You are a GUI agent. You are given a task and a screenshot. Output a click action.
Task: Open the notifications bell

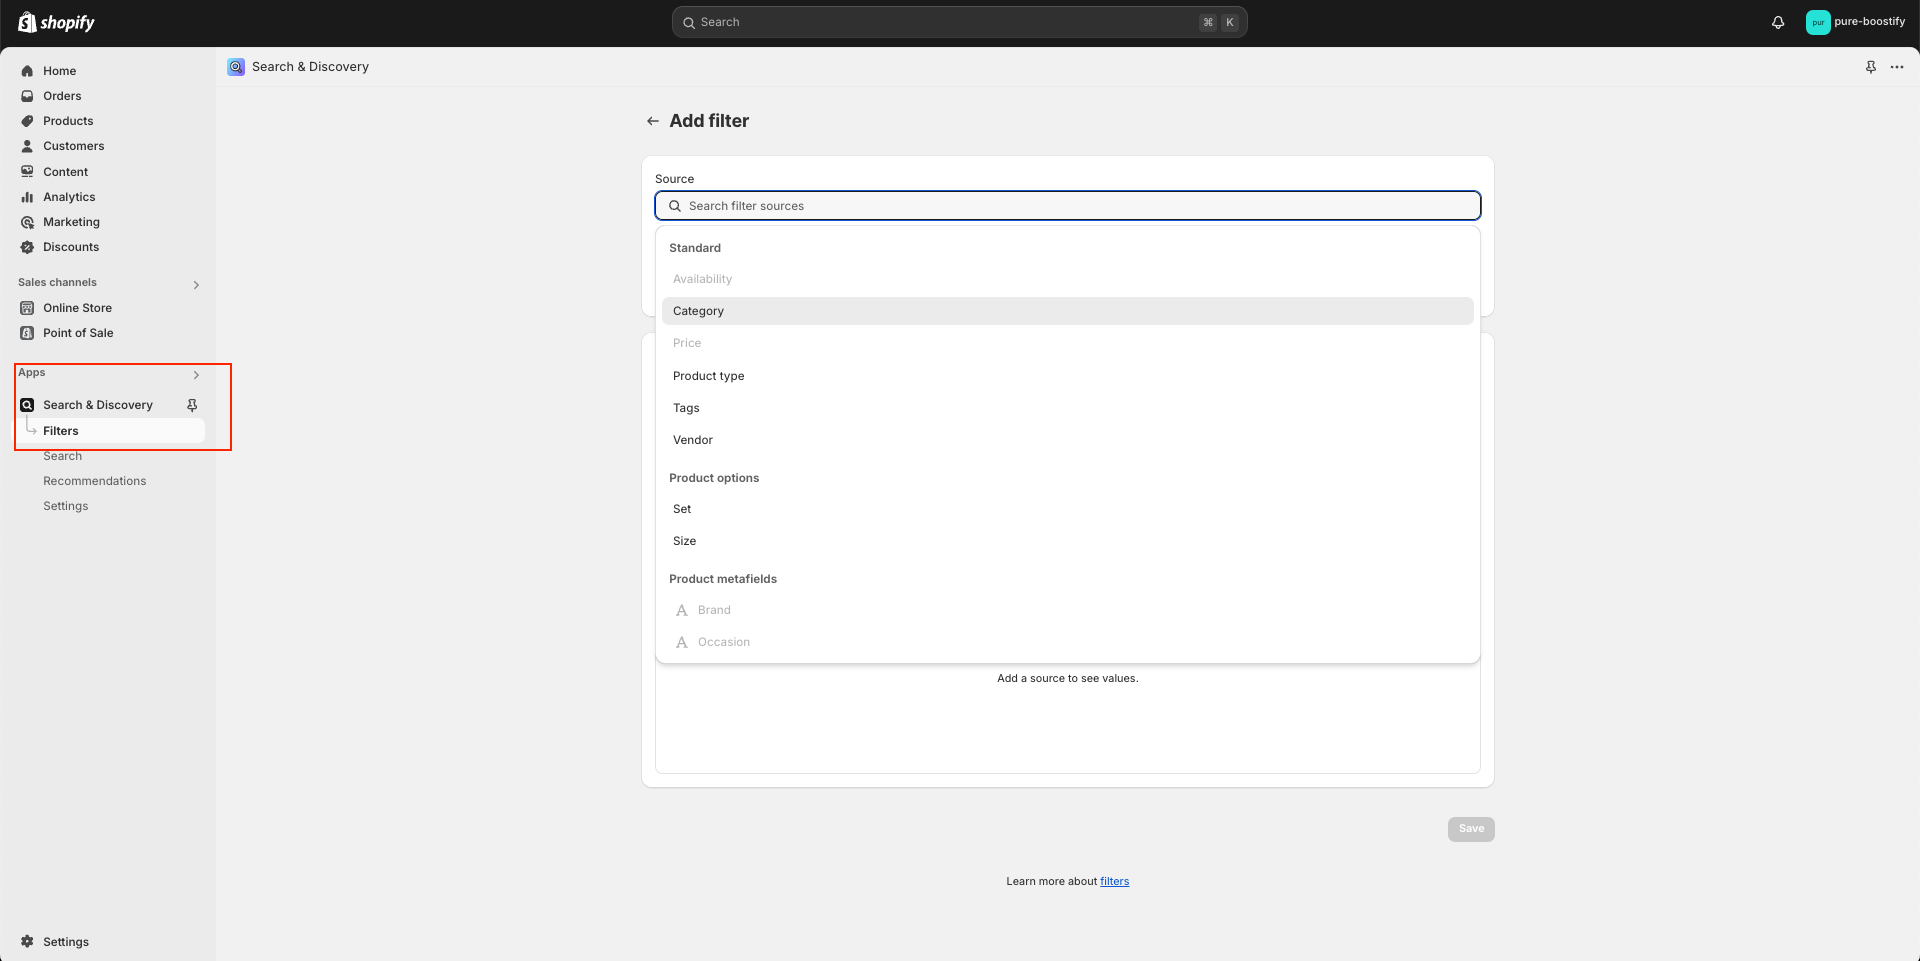[x=1778, y=22]
